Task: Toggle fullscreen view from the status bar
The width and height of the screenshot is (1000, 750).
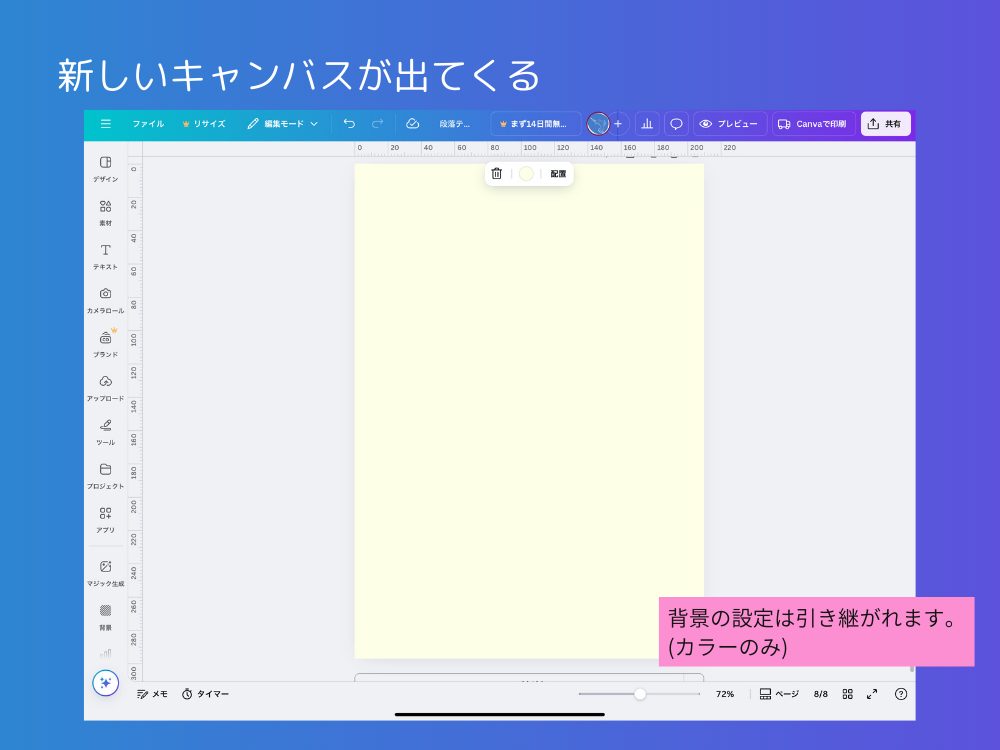Action: [x=871, y=694]
